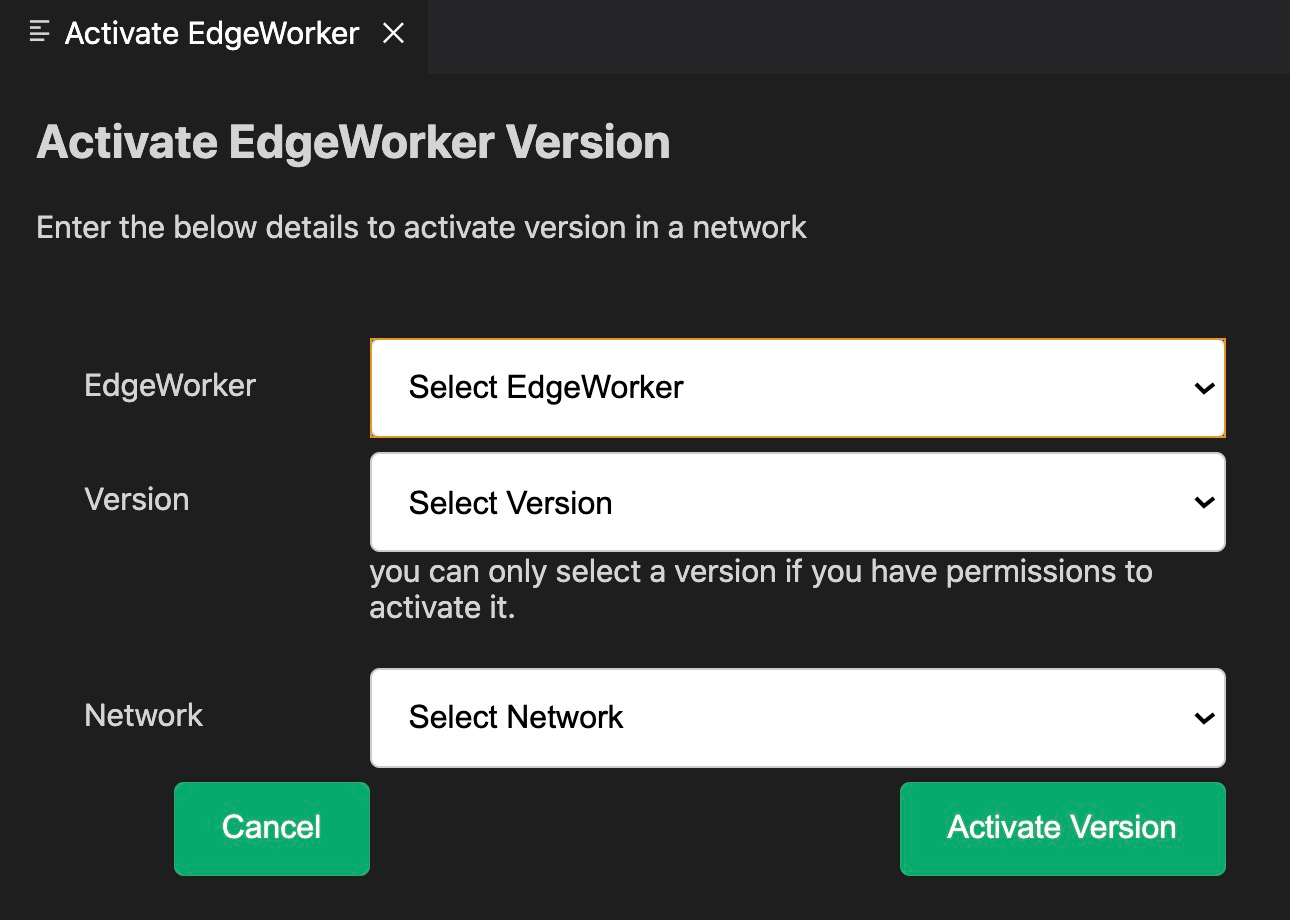Click the Activate Version button
This screenshot has height=920, width=1290.
(1062, 828)
